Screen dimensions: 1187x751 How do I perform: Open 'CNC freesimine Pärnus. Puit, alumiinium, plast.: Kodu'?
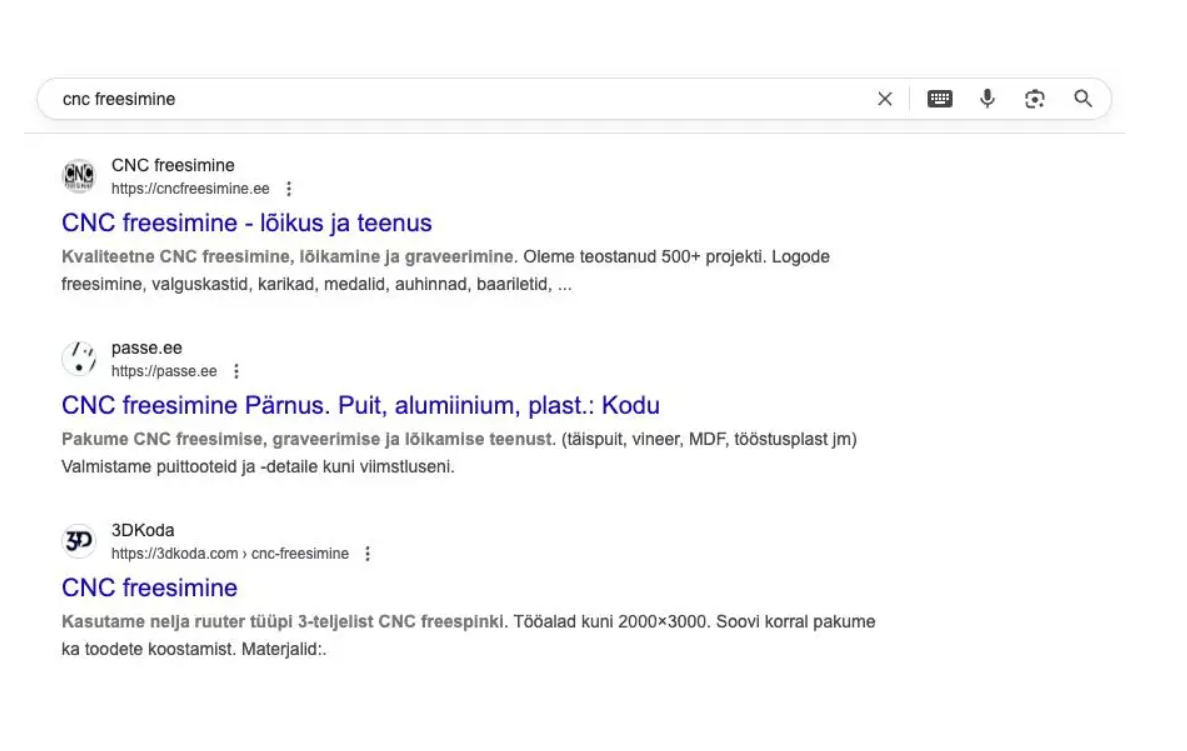tap(360, 405)
